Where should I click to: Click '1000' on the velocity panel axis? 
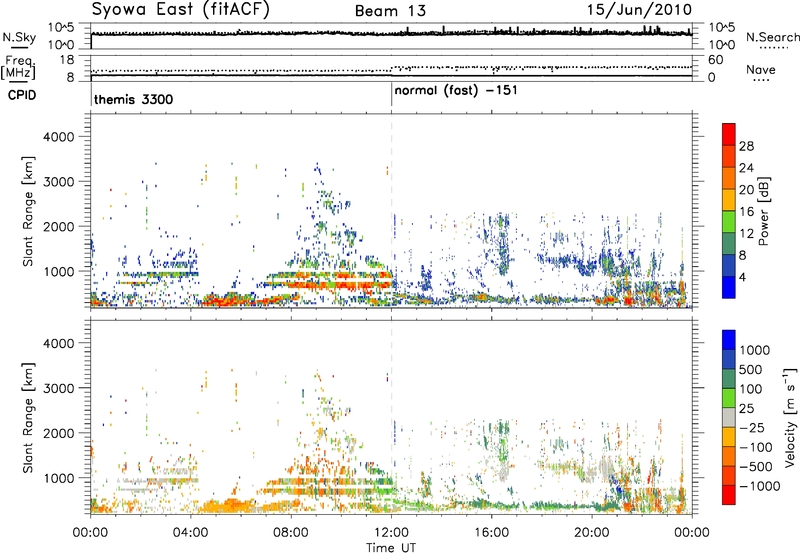(x=58, y=478)
